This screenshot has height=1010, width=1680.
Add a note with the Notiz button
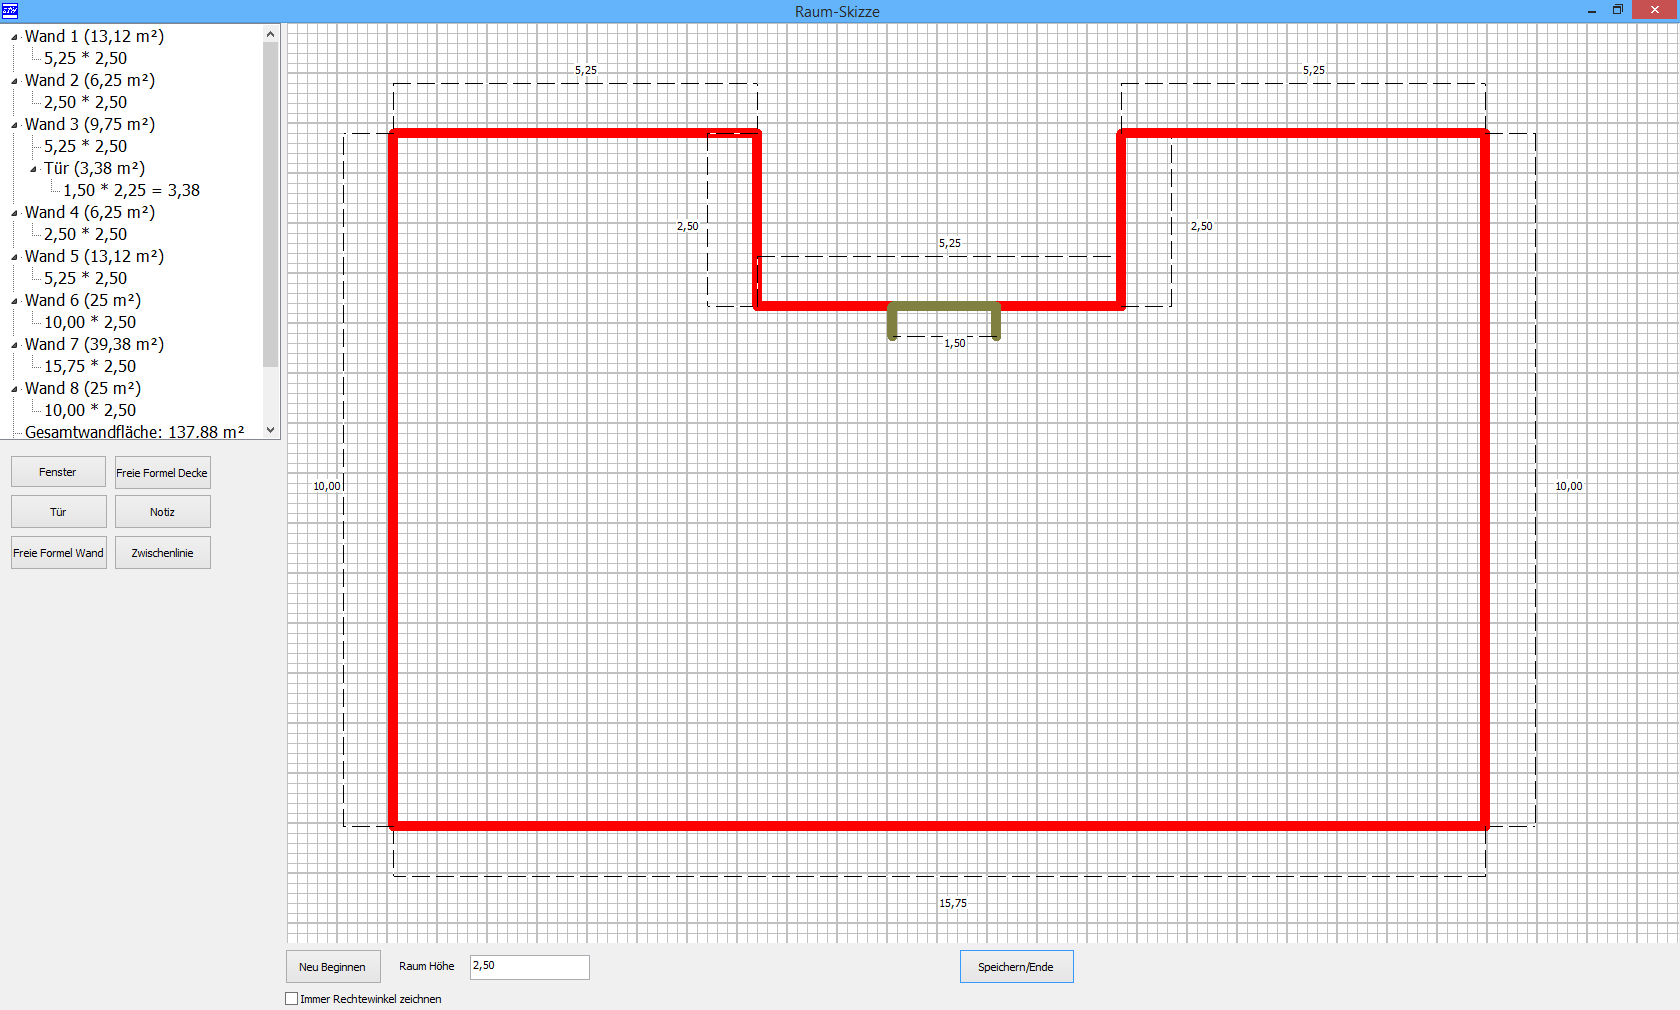click(162, 512)
